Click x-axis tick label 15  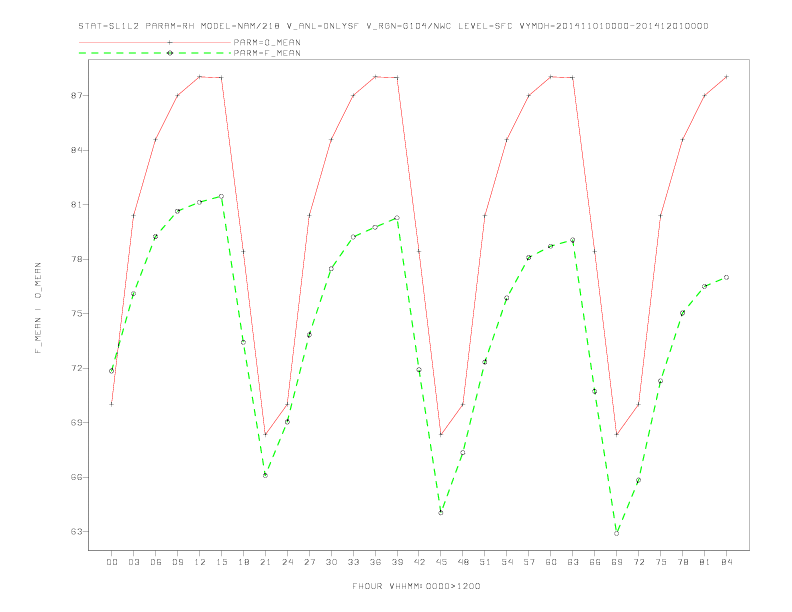[x=221, y=562]
